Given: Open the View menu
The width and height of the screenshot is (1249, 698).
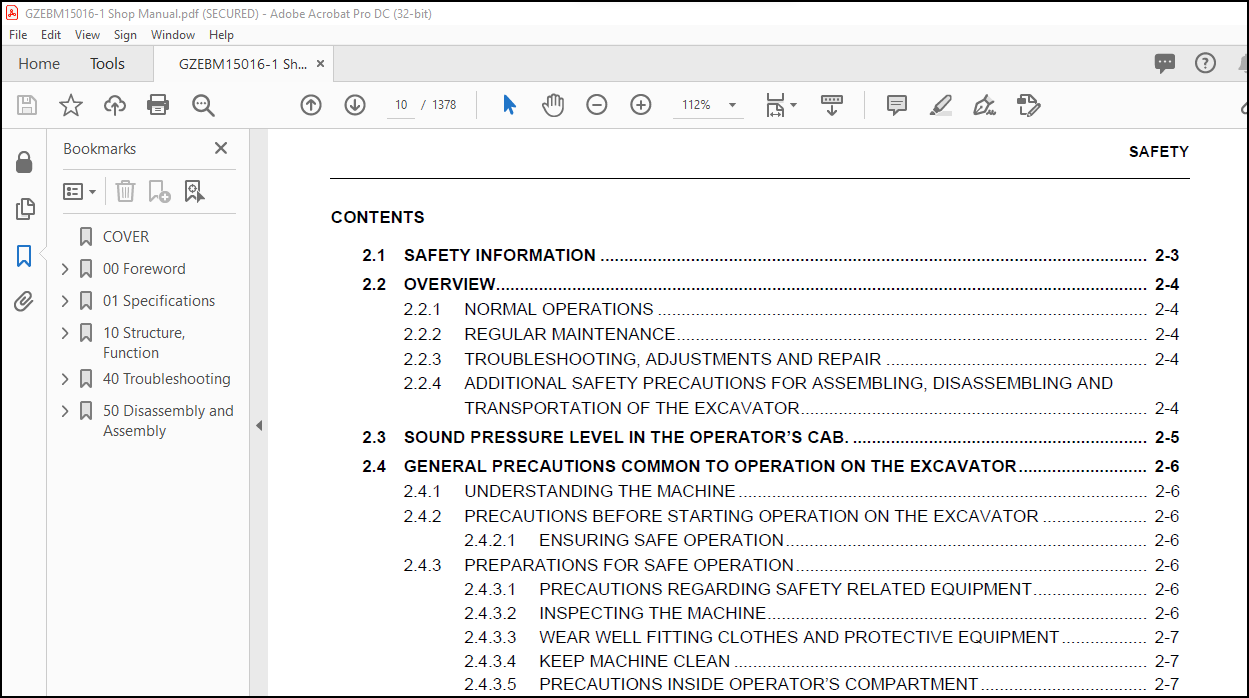Looking at the screenshot, I should point(88,34).
